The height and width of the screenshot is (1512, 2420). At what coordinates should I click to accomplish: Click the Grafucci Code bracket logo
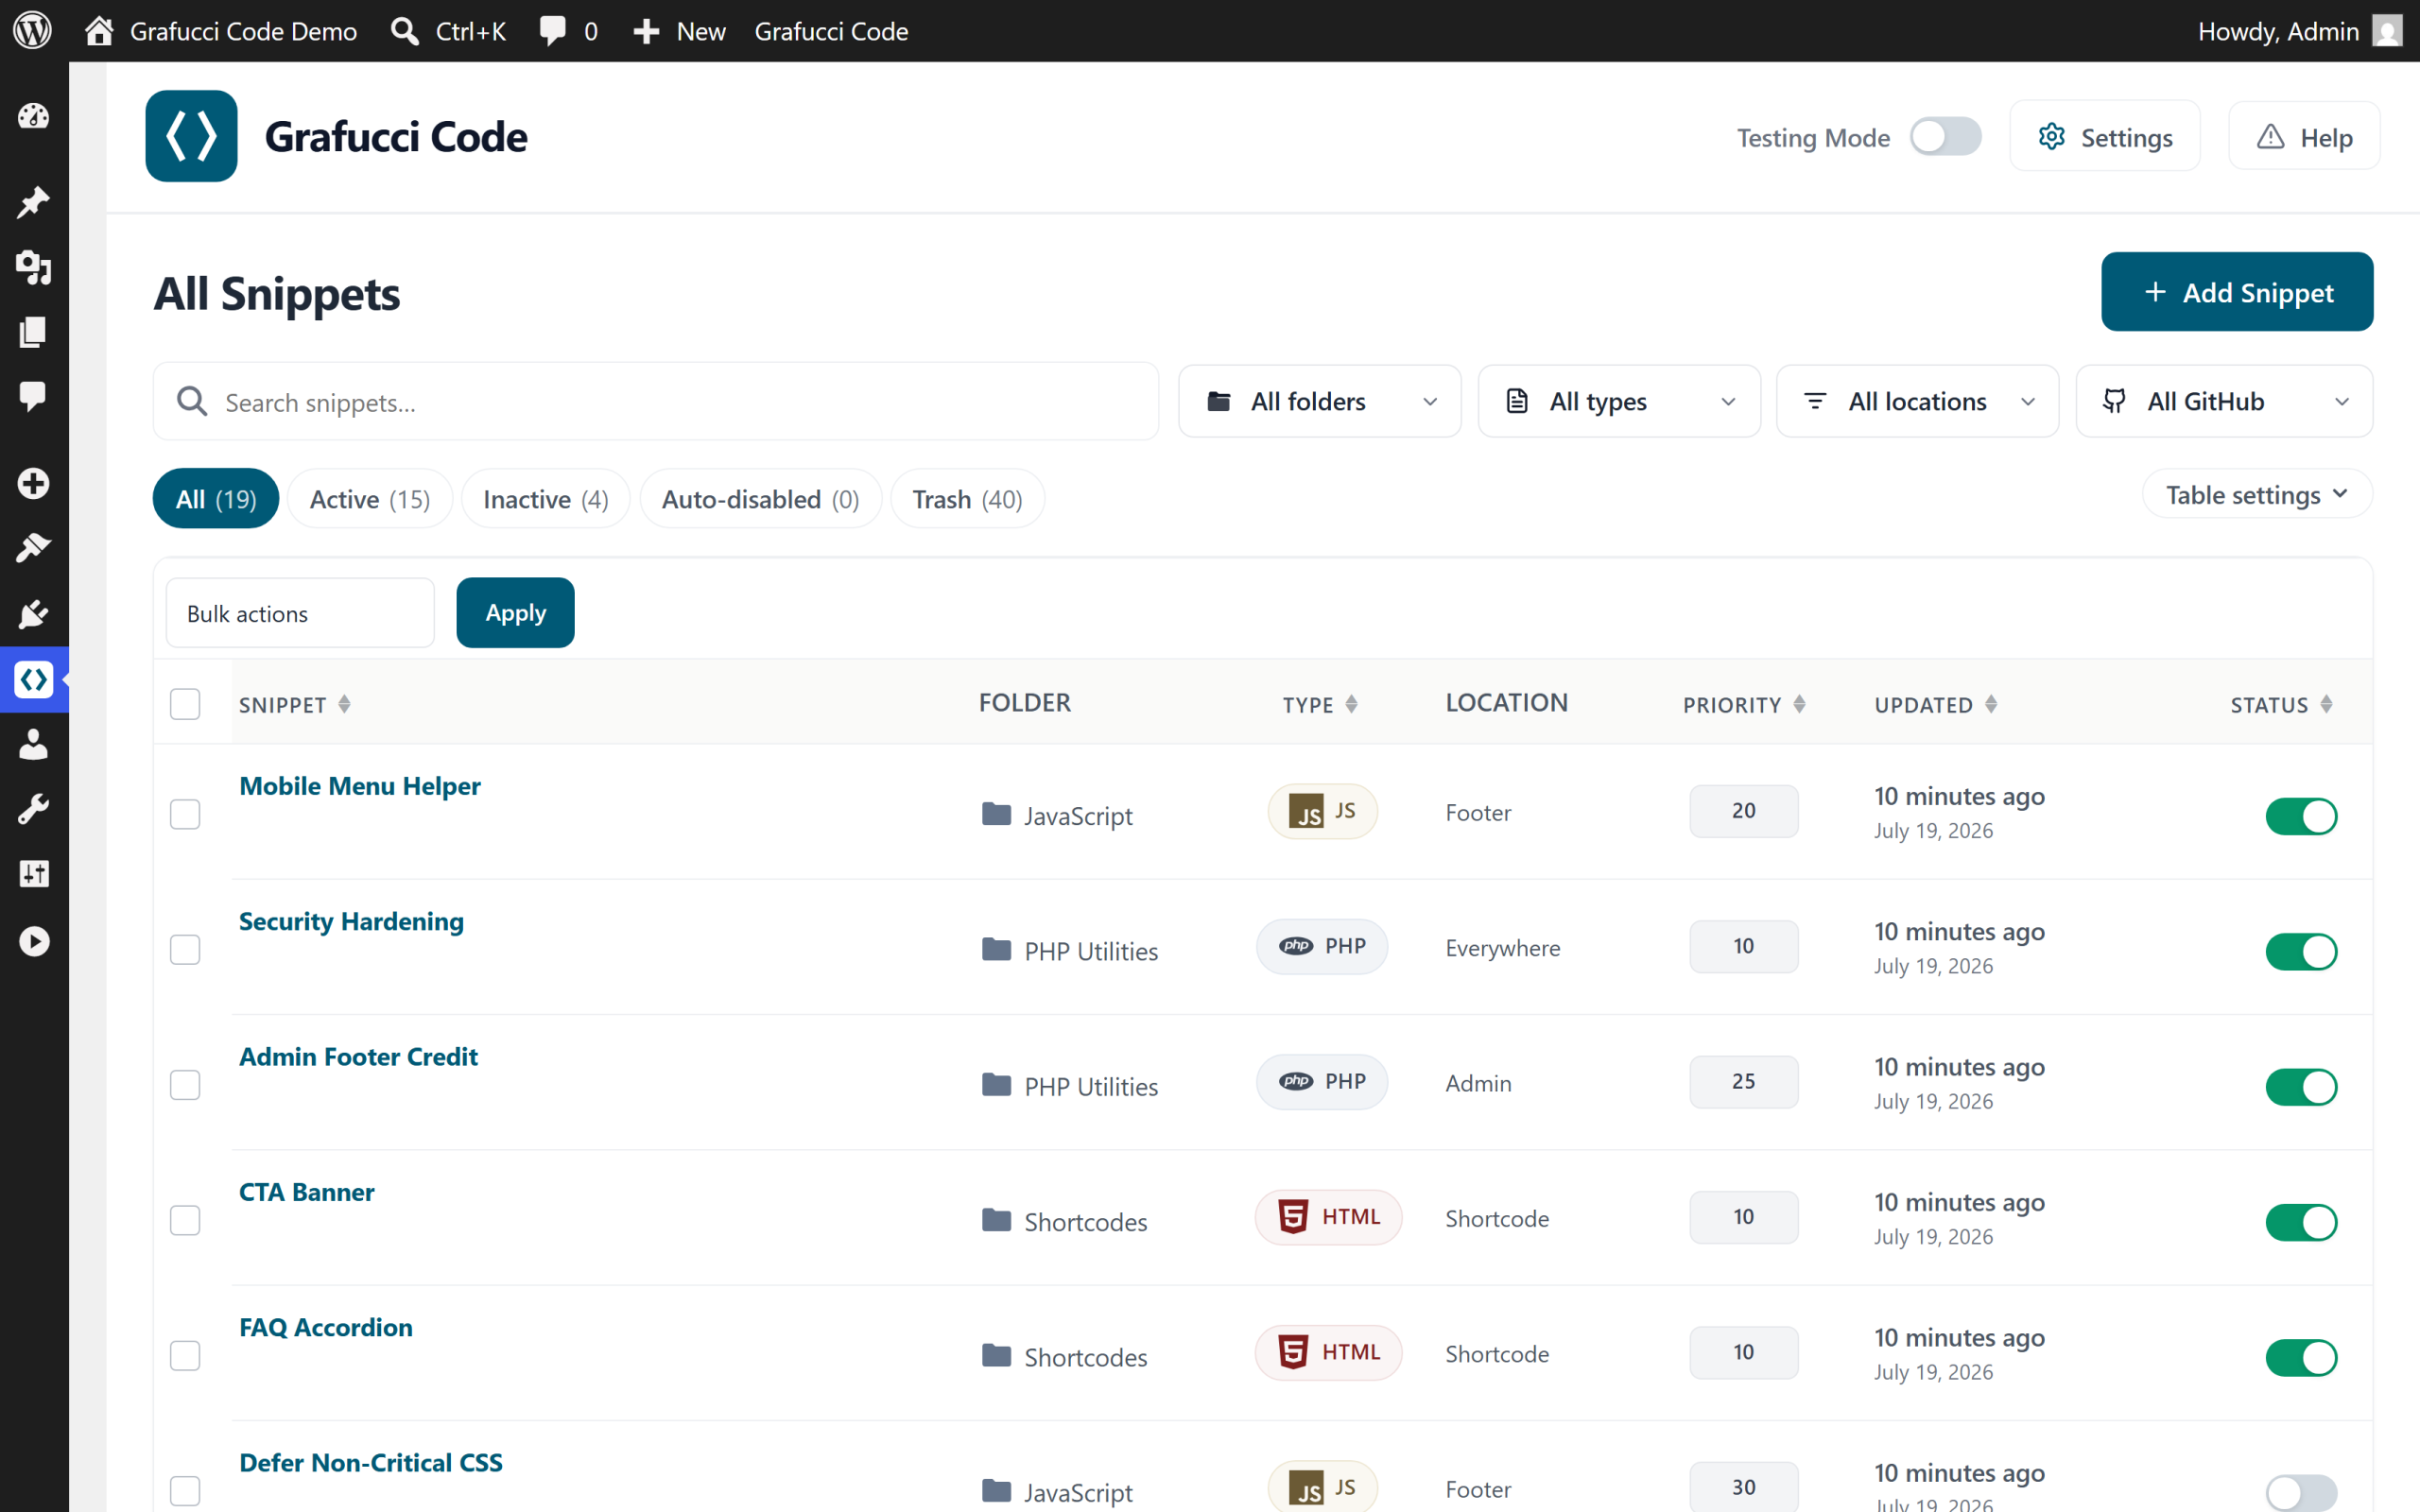[191, 136]
